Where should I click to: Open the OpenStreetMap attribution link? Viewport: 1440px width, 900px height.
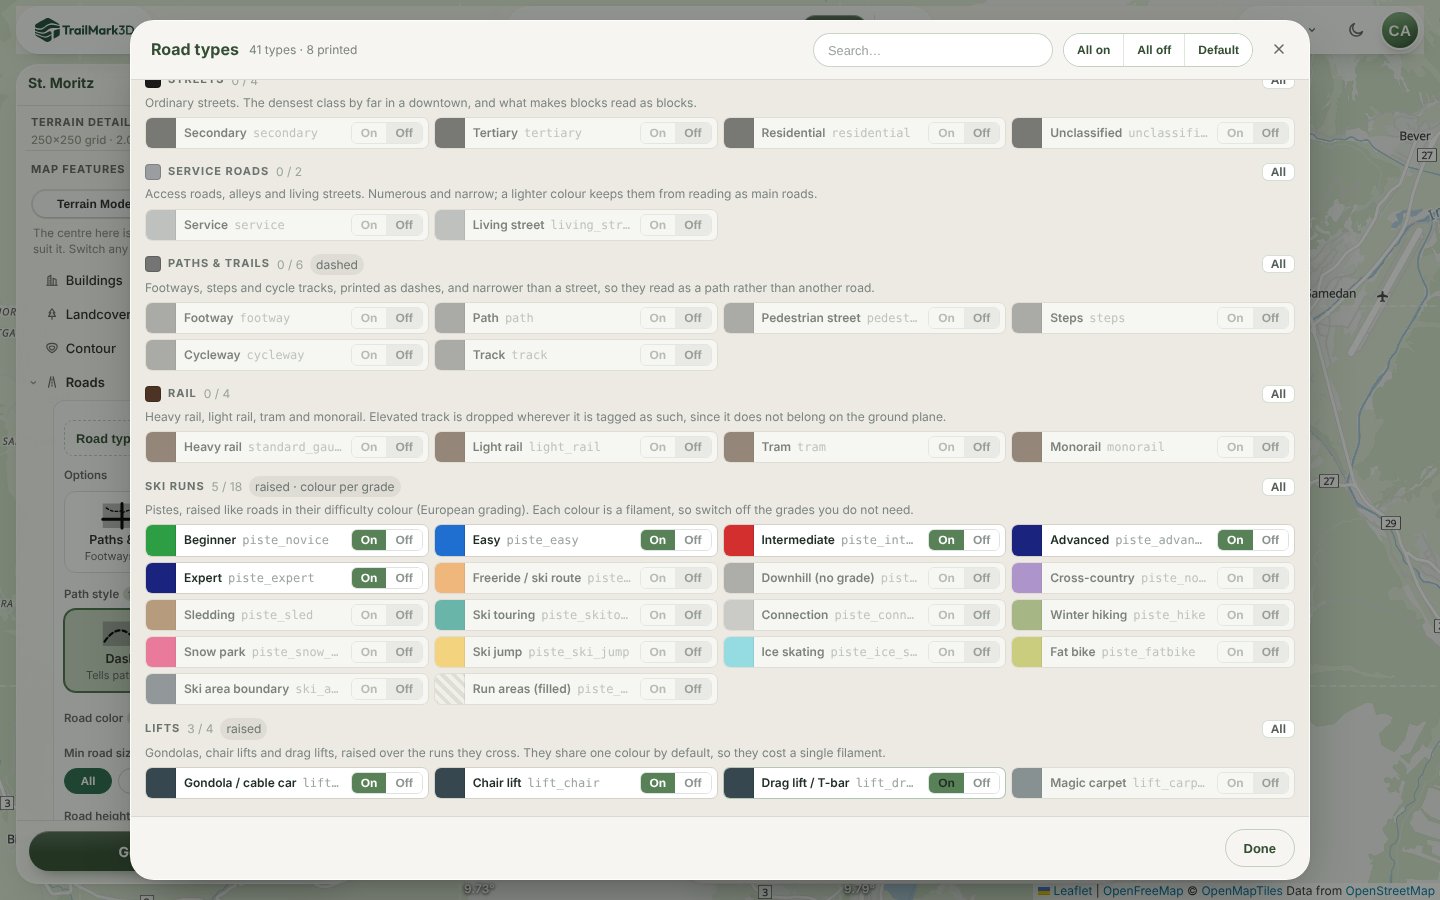coord(1390,891)
